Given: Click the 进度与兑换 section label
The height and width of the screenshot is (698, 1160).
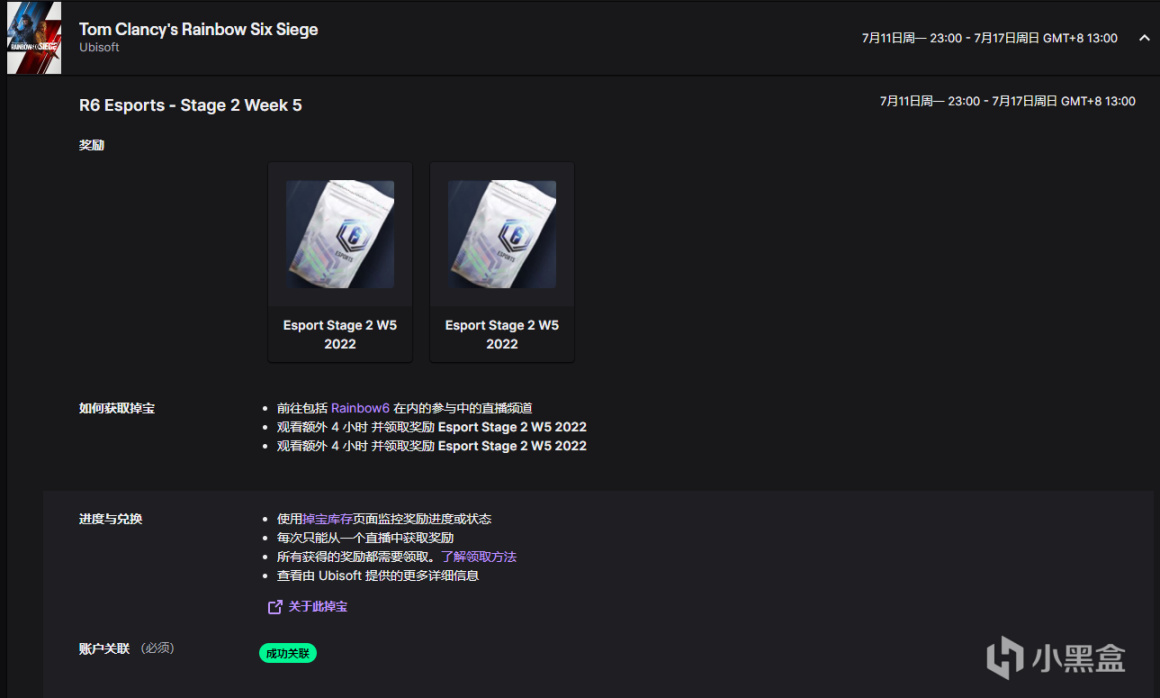Looking at the screenshot, I should click(110, 519).
